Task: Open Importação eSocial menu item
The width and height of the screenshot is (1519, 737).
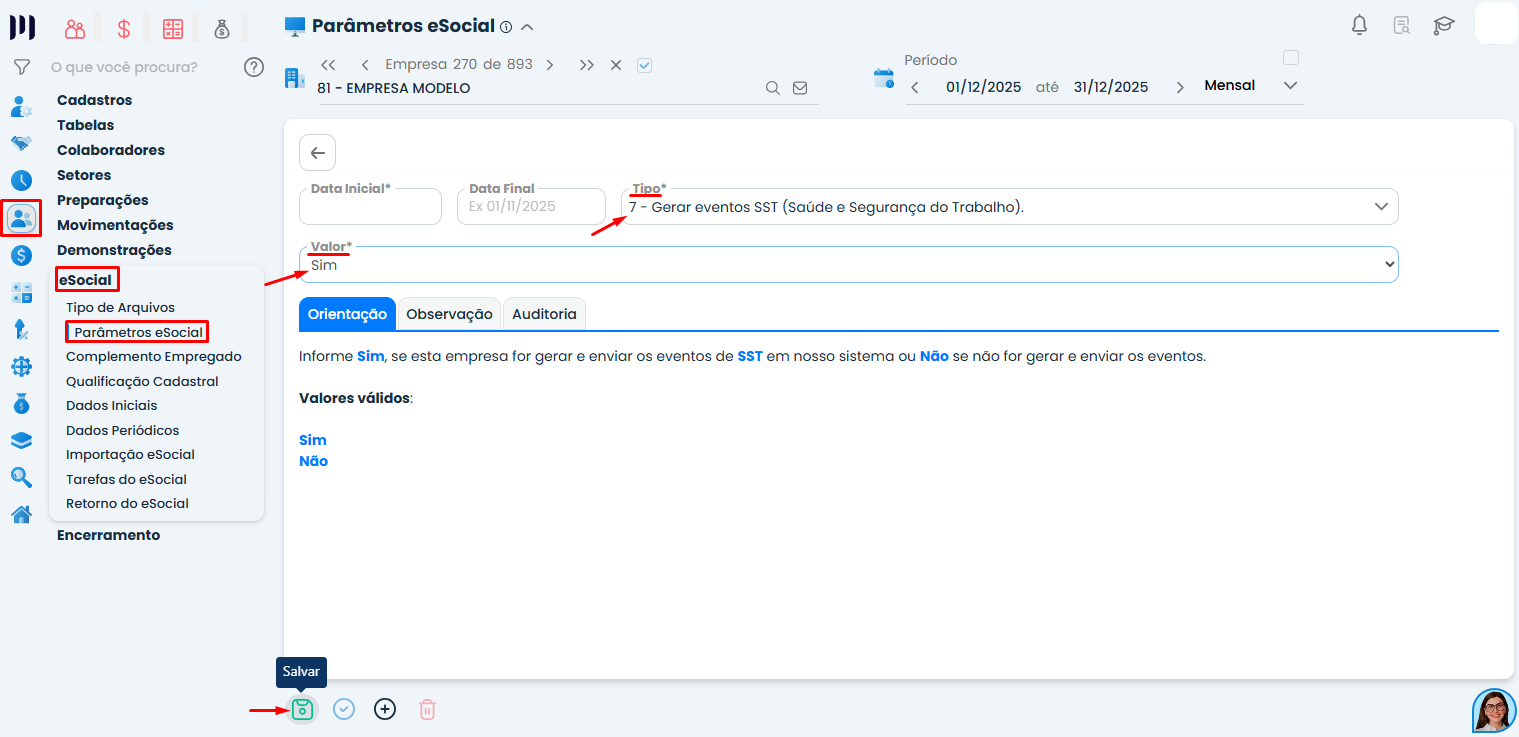Action: click(130, 454)
